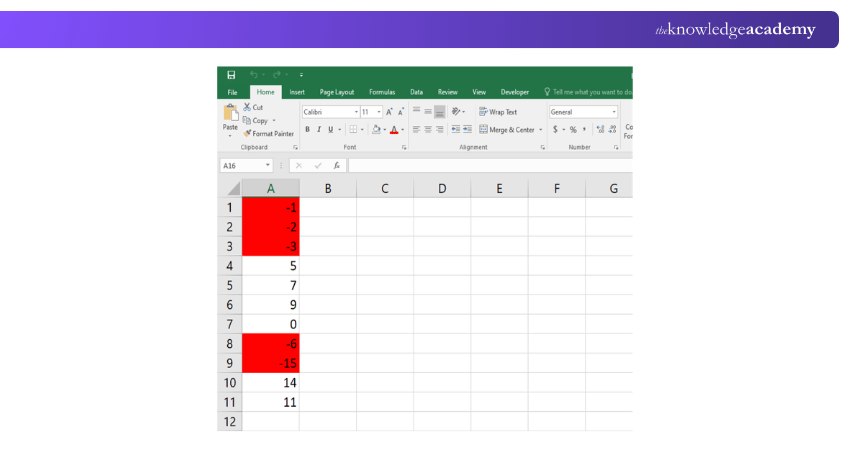
Task: Open Font group dialog launcher
Action: tap(404, 147)
